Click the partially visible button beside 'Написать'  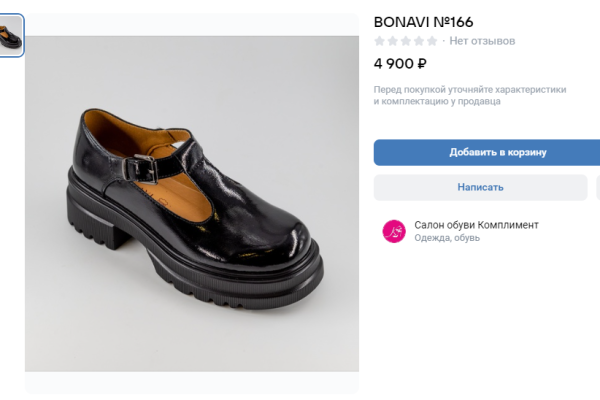click(597, 187)
